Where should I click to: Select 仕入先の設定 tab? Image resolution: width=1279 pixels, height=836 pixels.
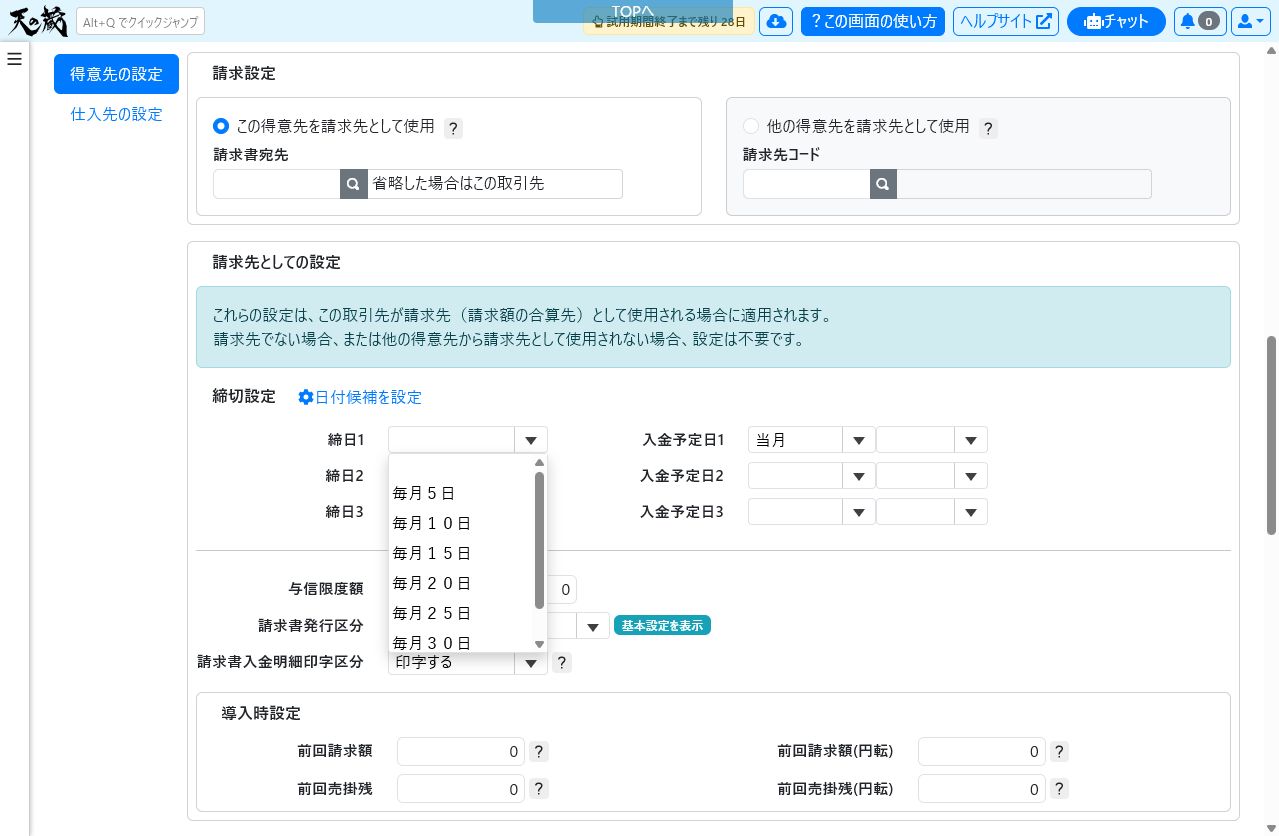(116, 114)
